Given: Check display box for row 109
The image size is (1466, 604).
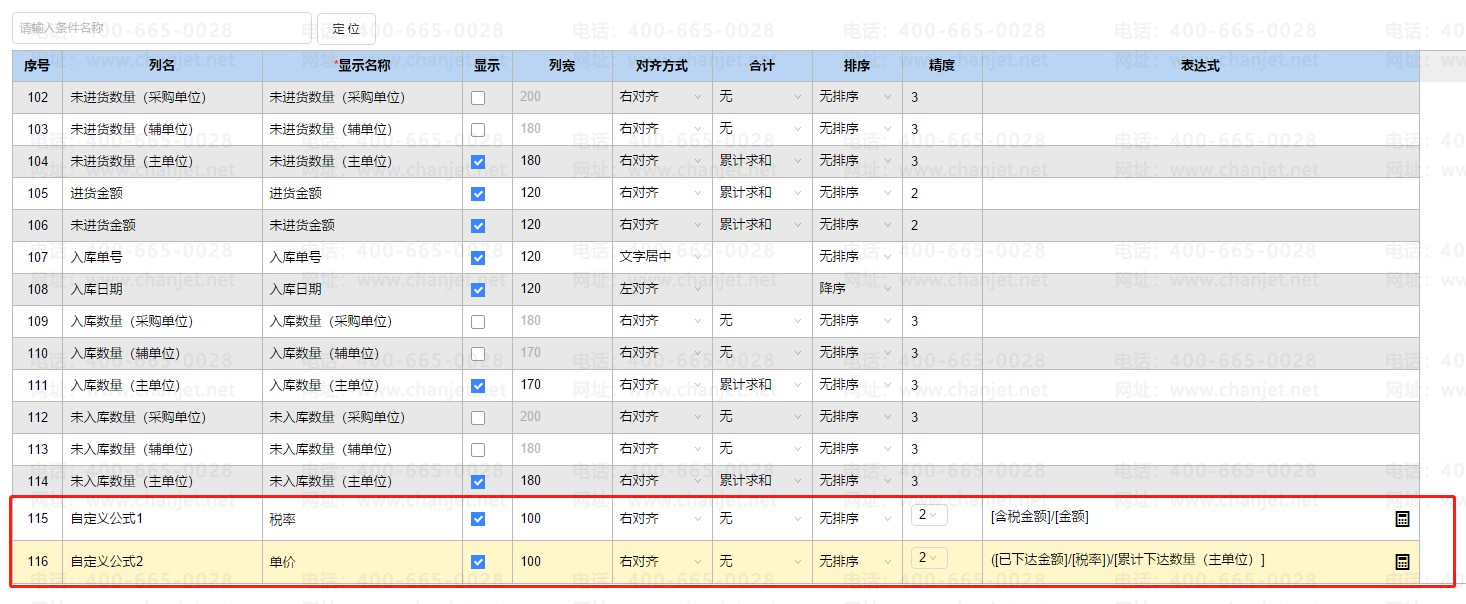Looking at the screenshot, I should 478,322.
